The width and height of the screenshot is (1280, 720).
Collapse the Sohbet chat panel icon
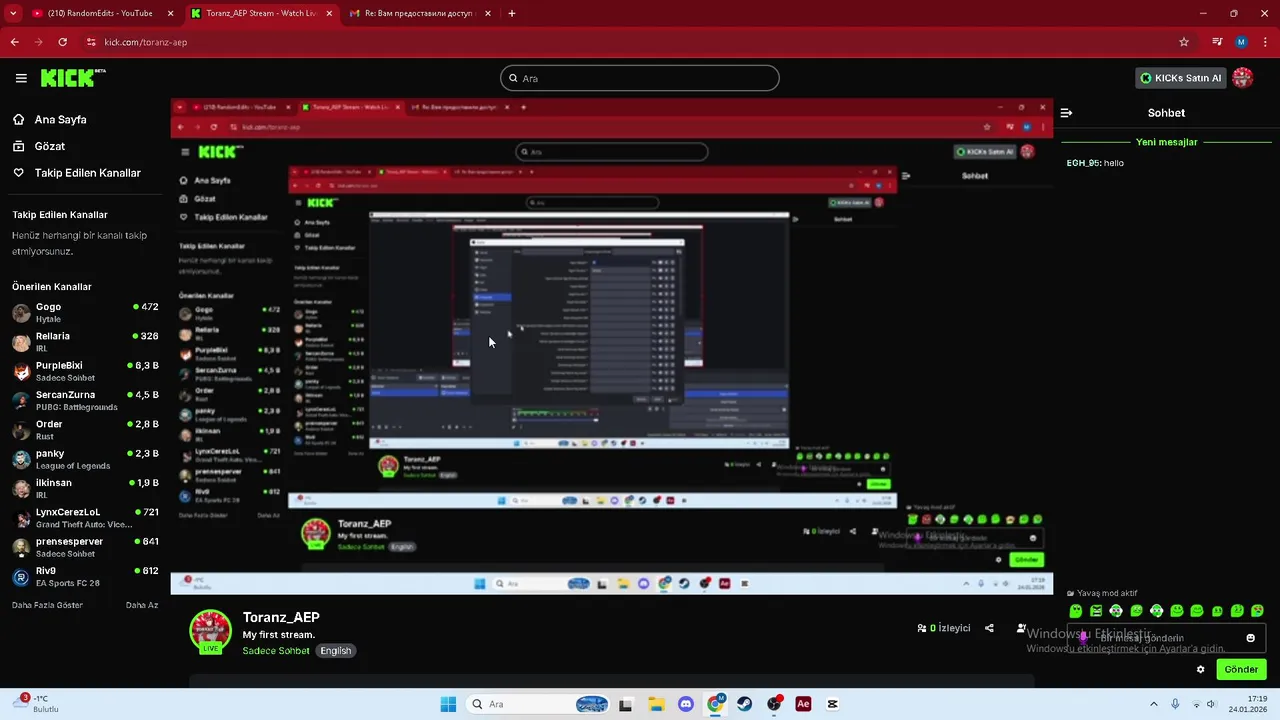pyautogui.click(x=1066, y=113)
